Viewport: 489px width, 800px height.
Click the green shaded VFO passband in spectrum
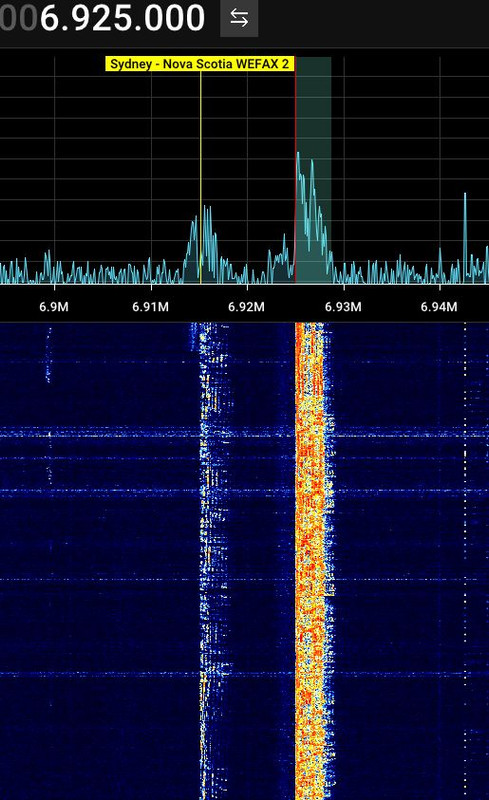(313, 170)
